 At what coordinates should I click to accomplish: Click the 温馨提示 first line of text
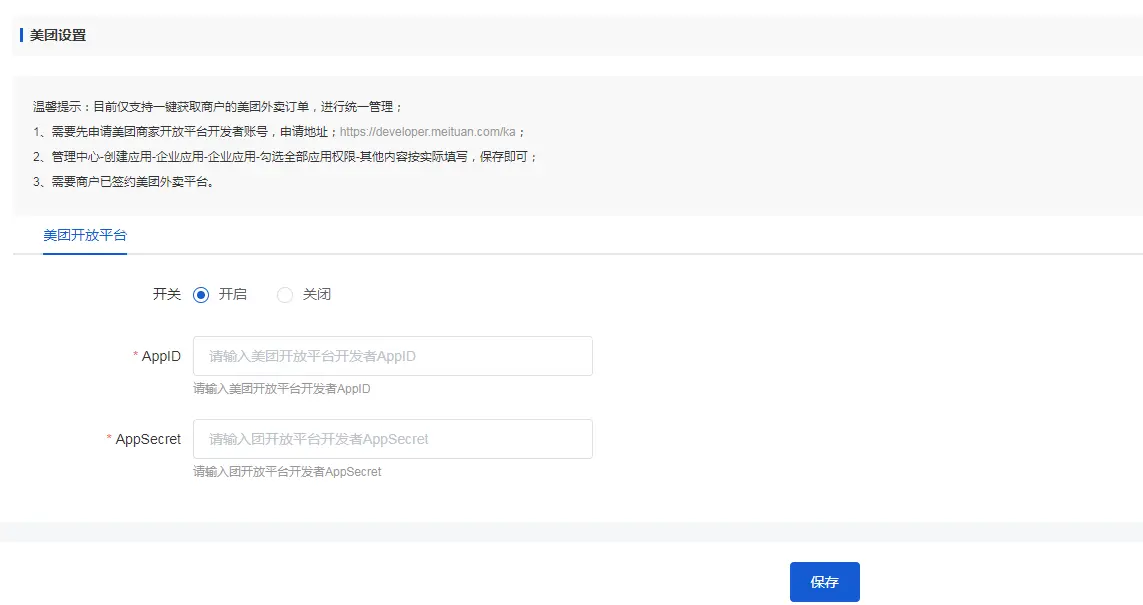(217, 107)
